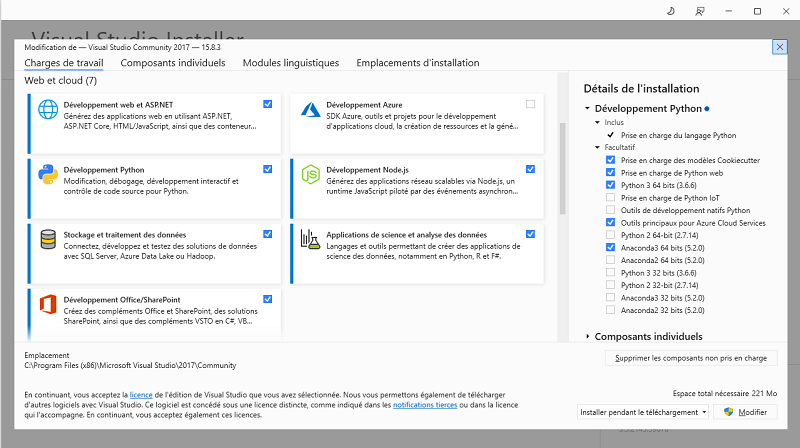Open the install-while-downloading dropdown
Image resolution: width=800 pixels, height=448 pixels.
tap(644, 412)
